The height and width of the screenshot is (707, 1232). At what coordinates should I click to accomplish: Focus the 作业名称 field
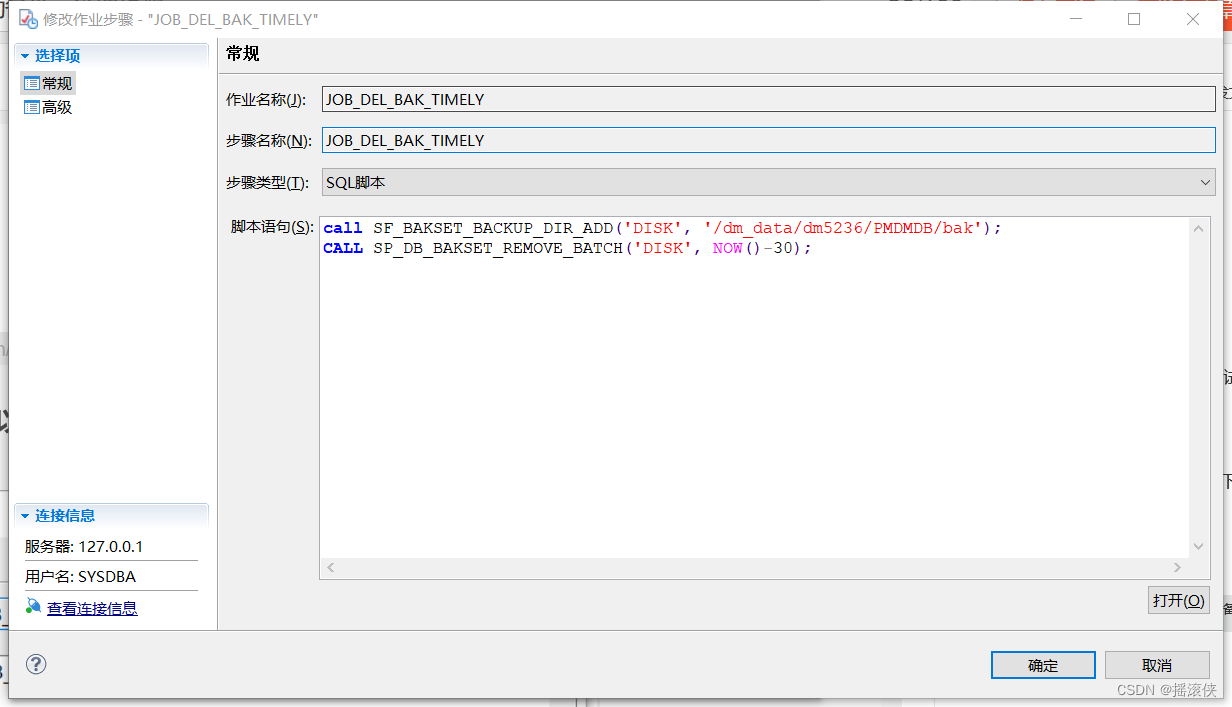pos(768,99)
